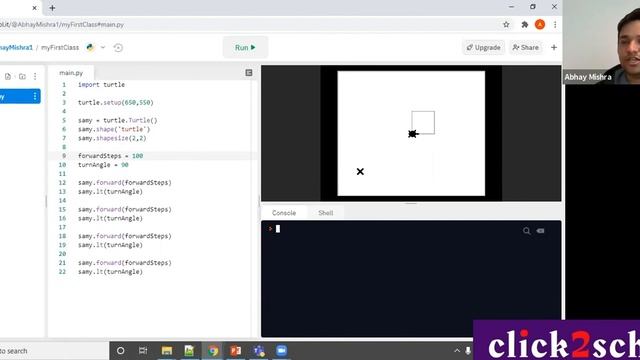Close the current browser tab
The image size is (640, 360).
(34, 8)
